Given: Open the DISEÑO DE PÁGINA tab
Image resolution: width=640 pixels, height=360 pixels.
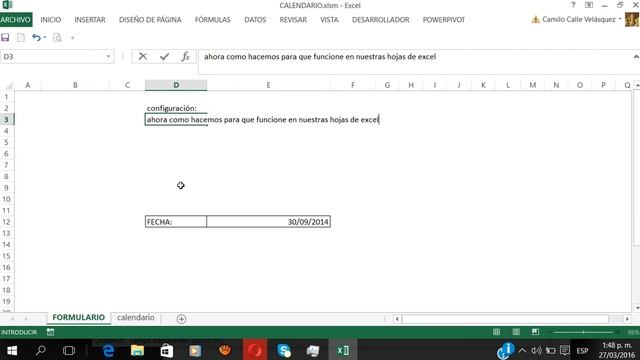Looking at the screenshot, I should (150, 20).
